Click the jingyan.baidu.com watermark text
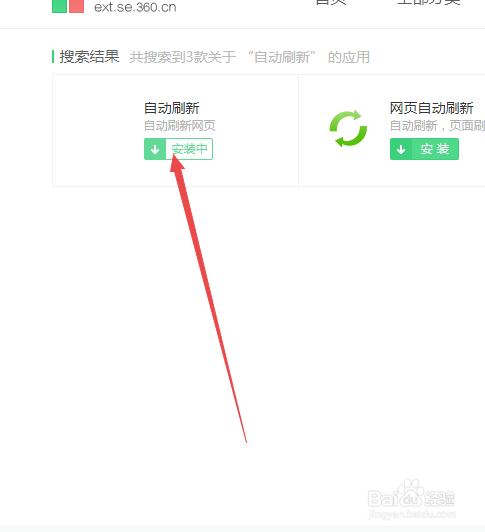 coord(411,515)
